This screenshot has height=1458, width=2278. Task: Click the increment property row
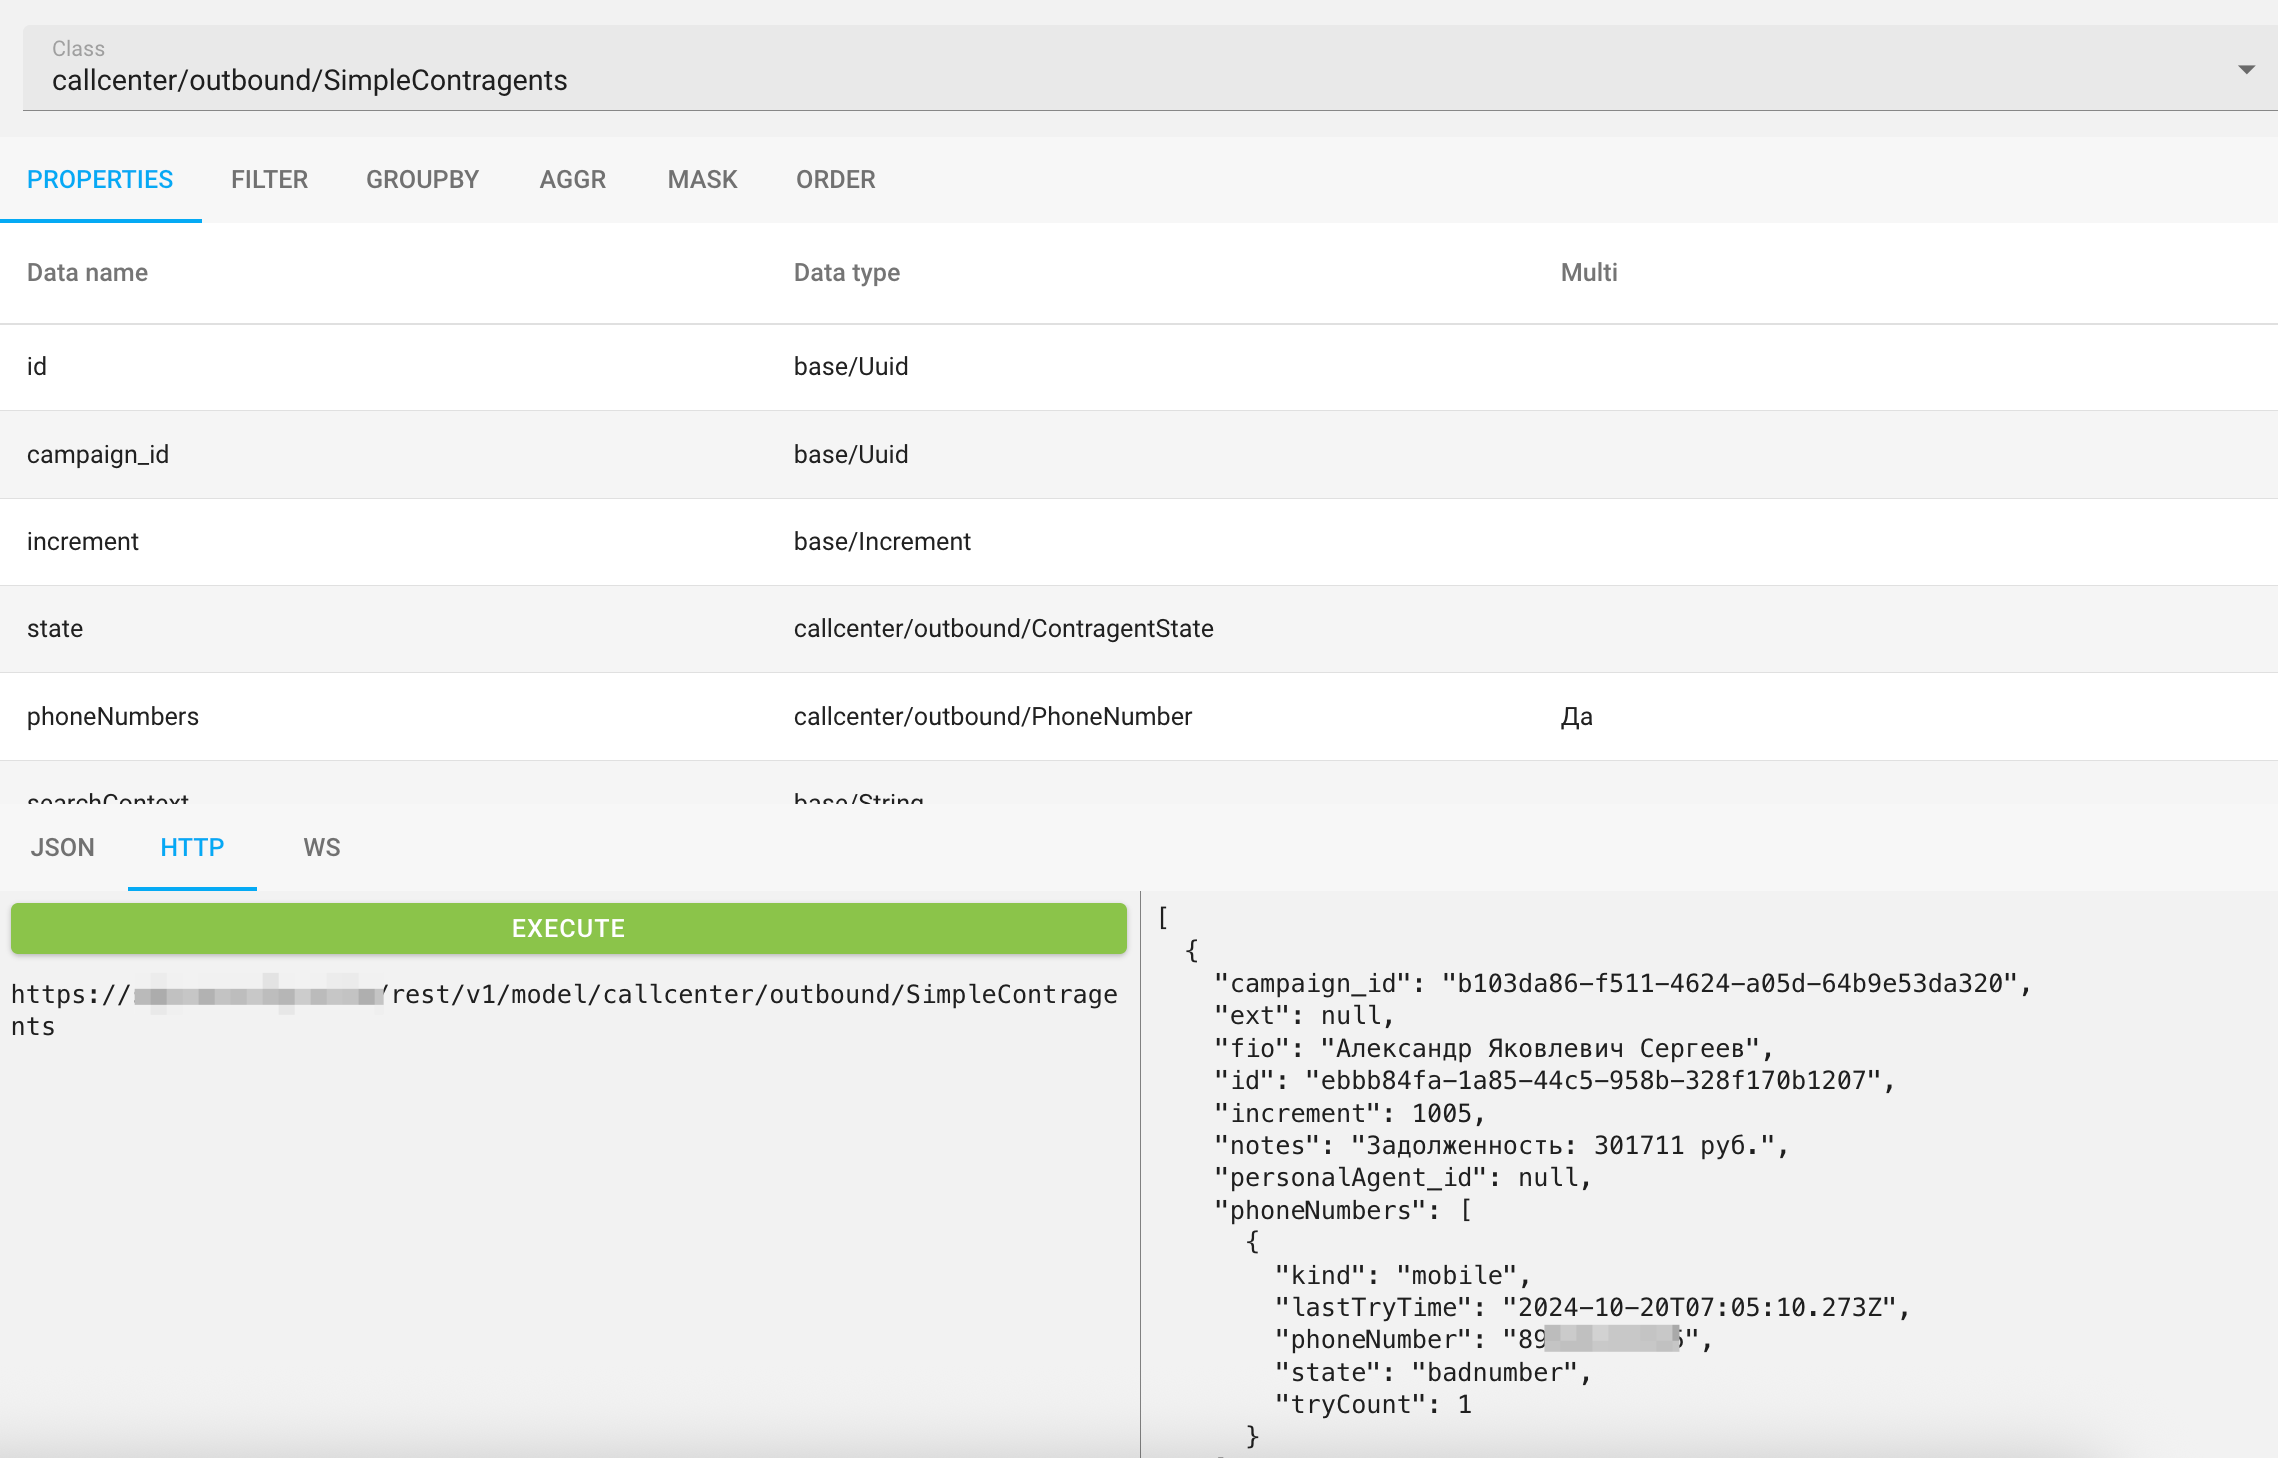pos(83,542)
